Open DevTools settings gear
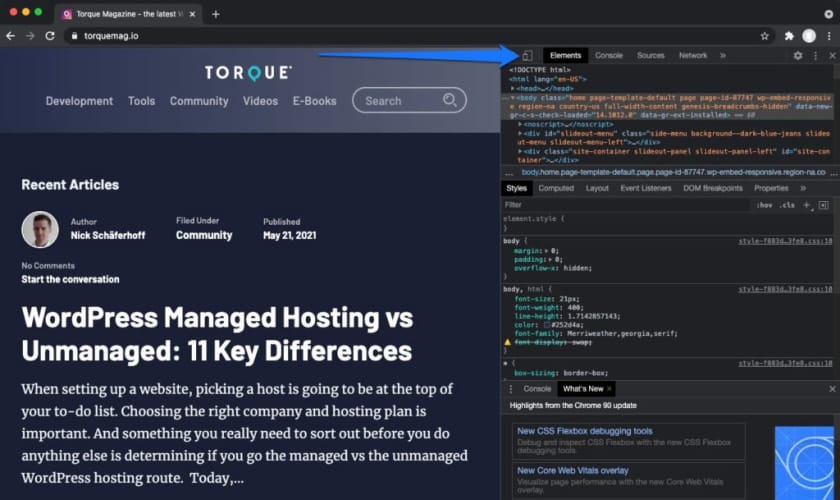Screen dimensions: 840x500 (798, 55)
